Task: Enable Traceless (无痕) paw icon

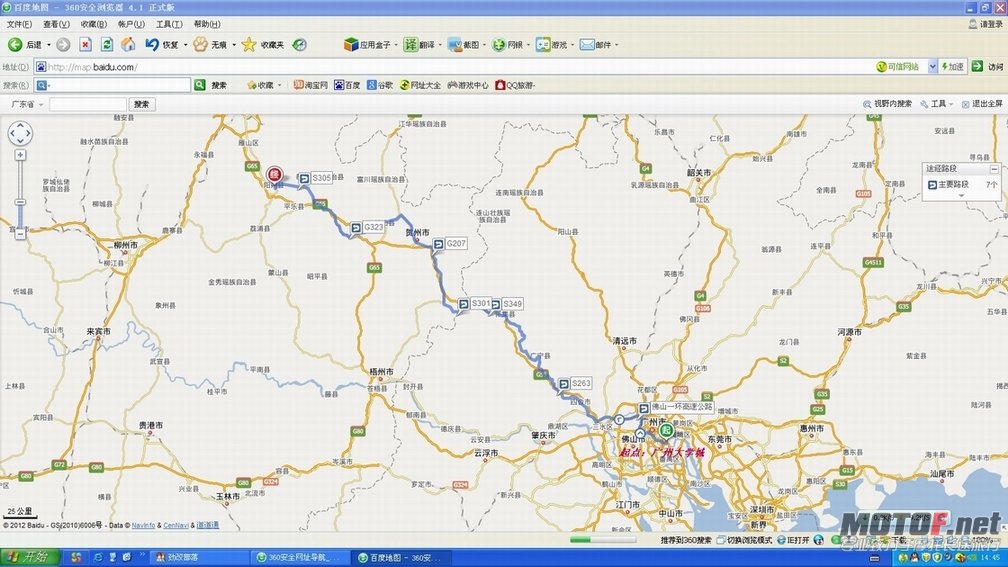Action: 201,44
